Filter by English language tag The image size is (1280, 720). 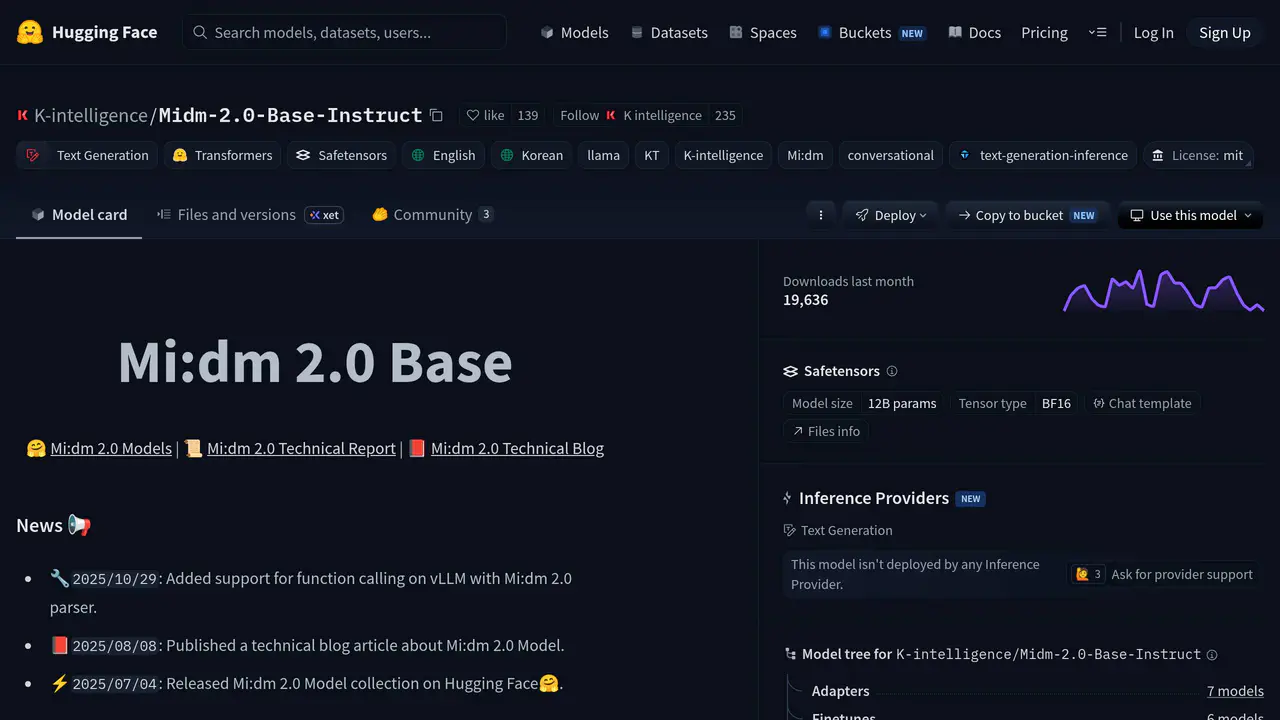(443, 155)
